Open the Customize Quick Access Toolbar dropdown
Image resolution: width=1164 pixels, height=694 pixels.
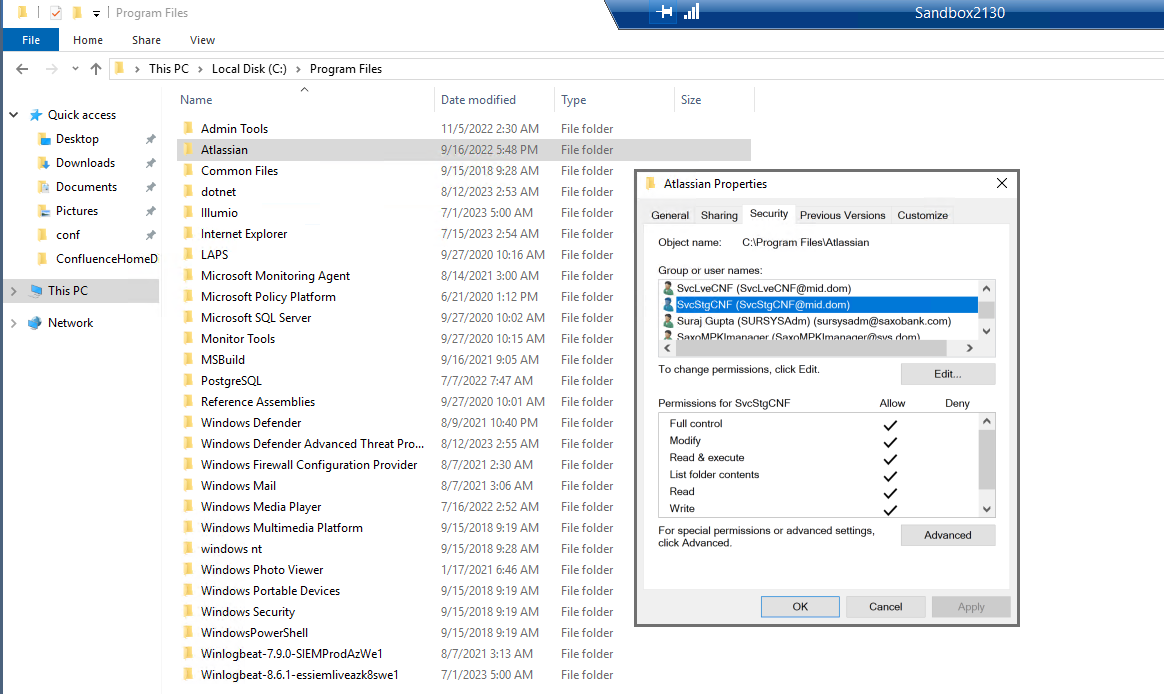click(x=97, y=13)
